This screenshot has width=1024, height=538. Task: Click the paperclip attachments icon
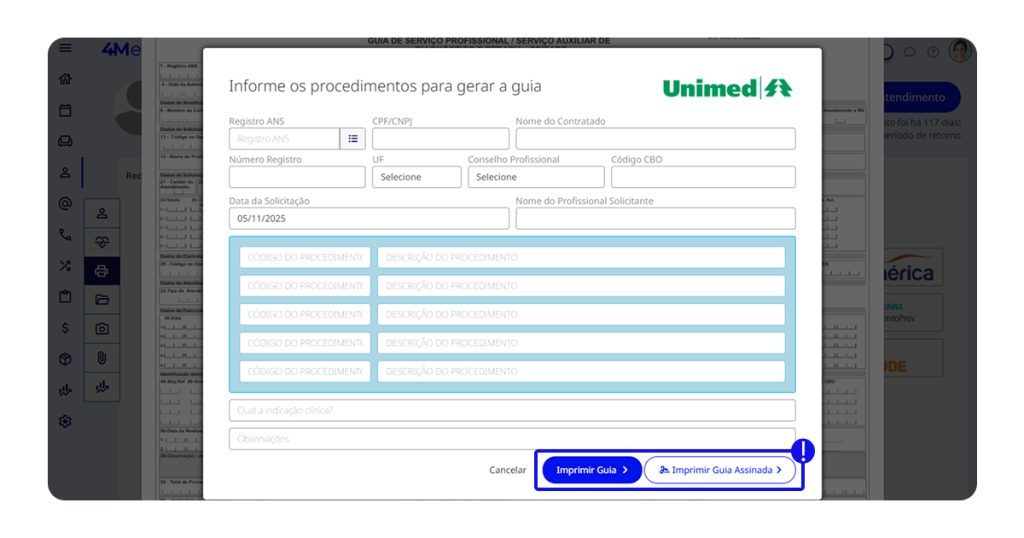[x=101, y=357]
